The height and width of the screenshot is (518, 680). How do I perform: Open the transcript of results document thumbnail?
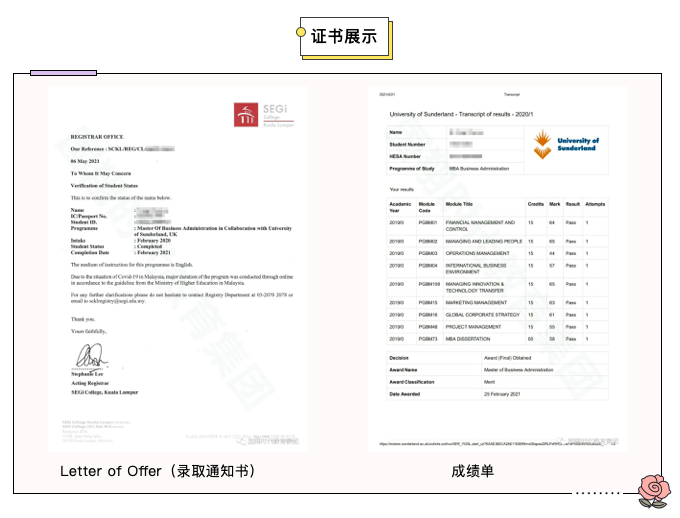pyautogui.click(x=497, y=269)
